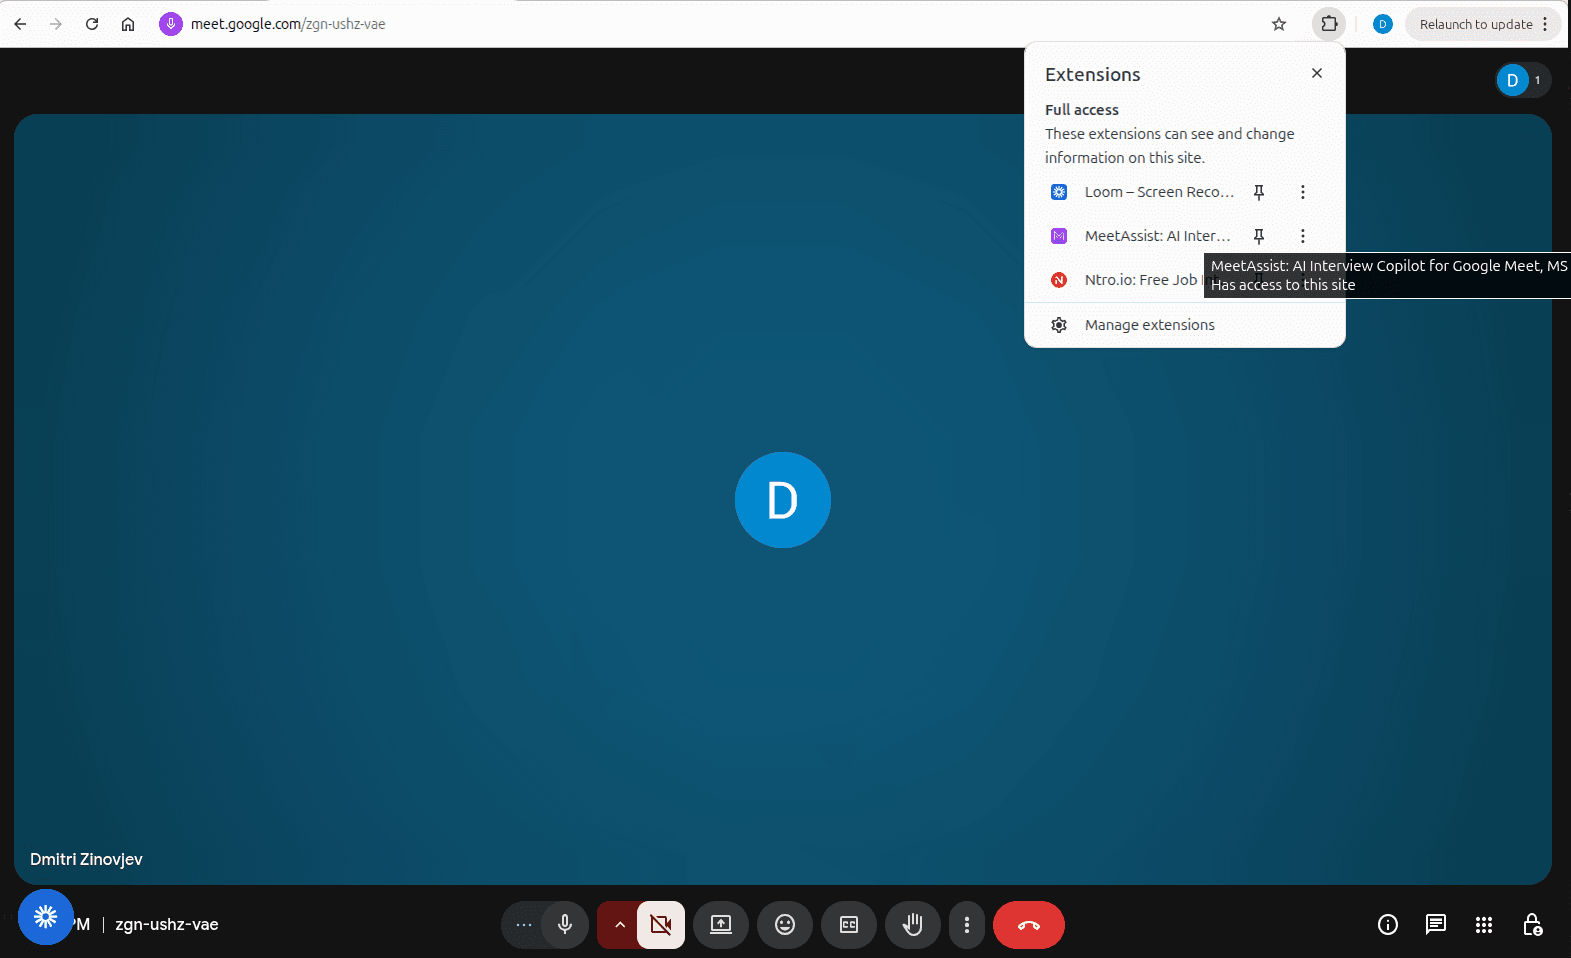Start presenting your screen

pyautogui.click(x=721, y=925)
